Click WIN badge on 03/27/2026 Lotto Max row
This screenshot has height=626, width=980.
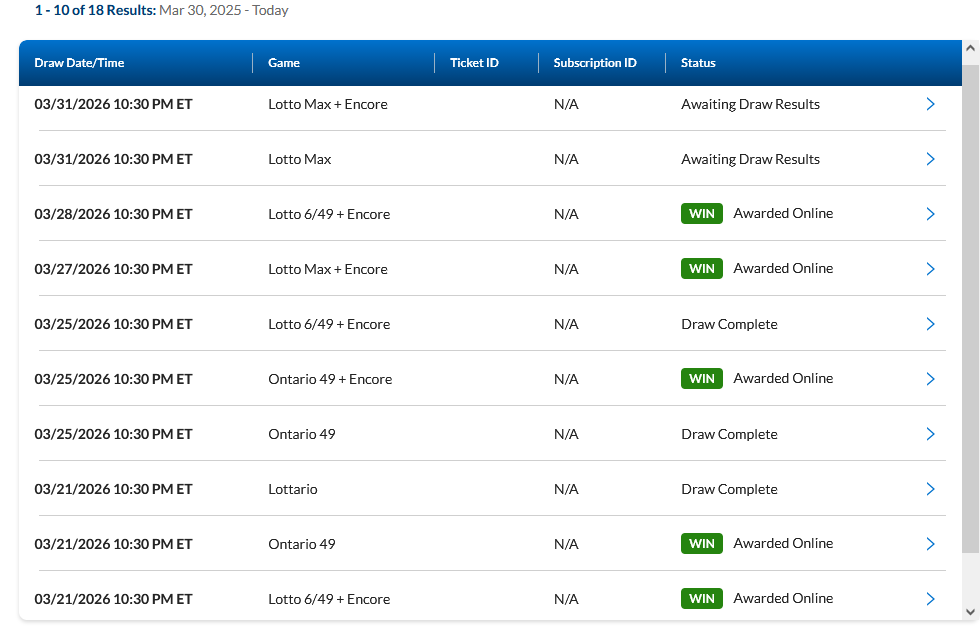click(x=702, y=269)
